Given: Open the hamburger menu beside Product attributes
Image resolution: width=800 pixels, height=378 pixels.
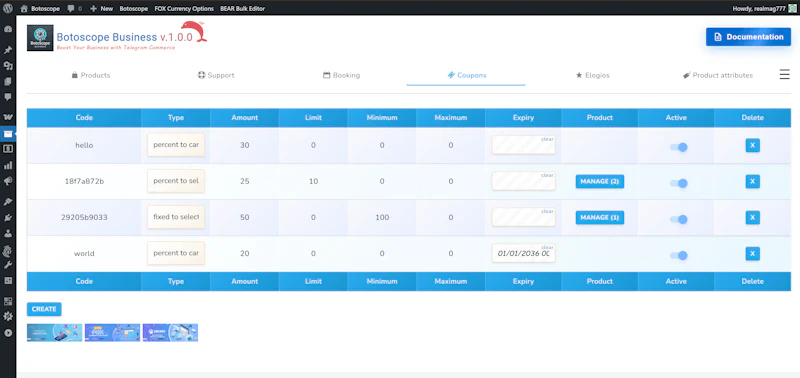Looking at the screenshot, I should [784, 74].
